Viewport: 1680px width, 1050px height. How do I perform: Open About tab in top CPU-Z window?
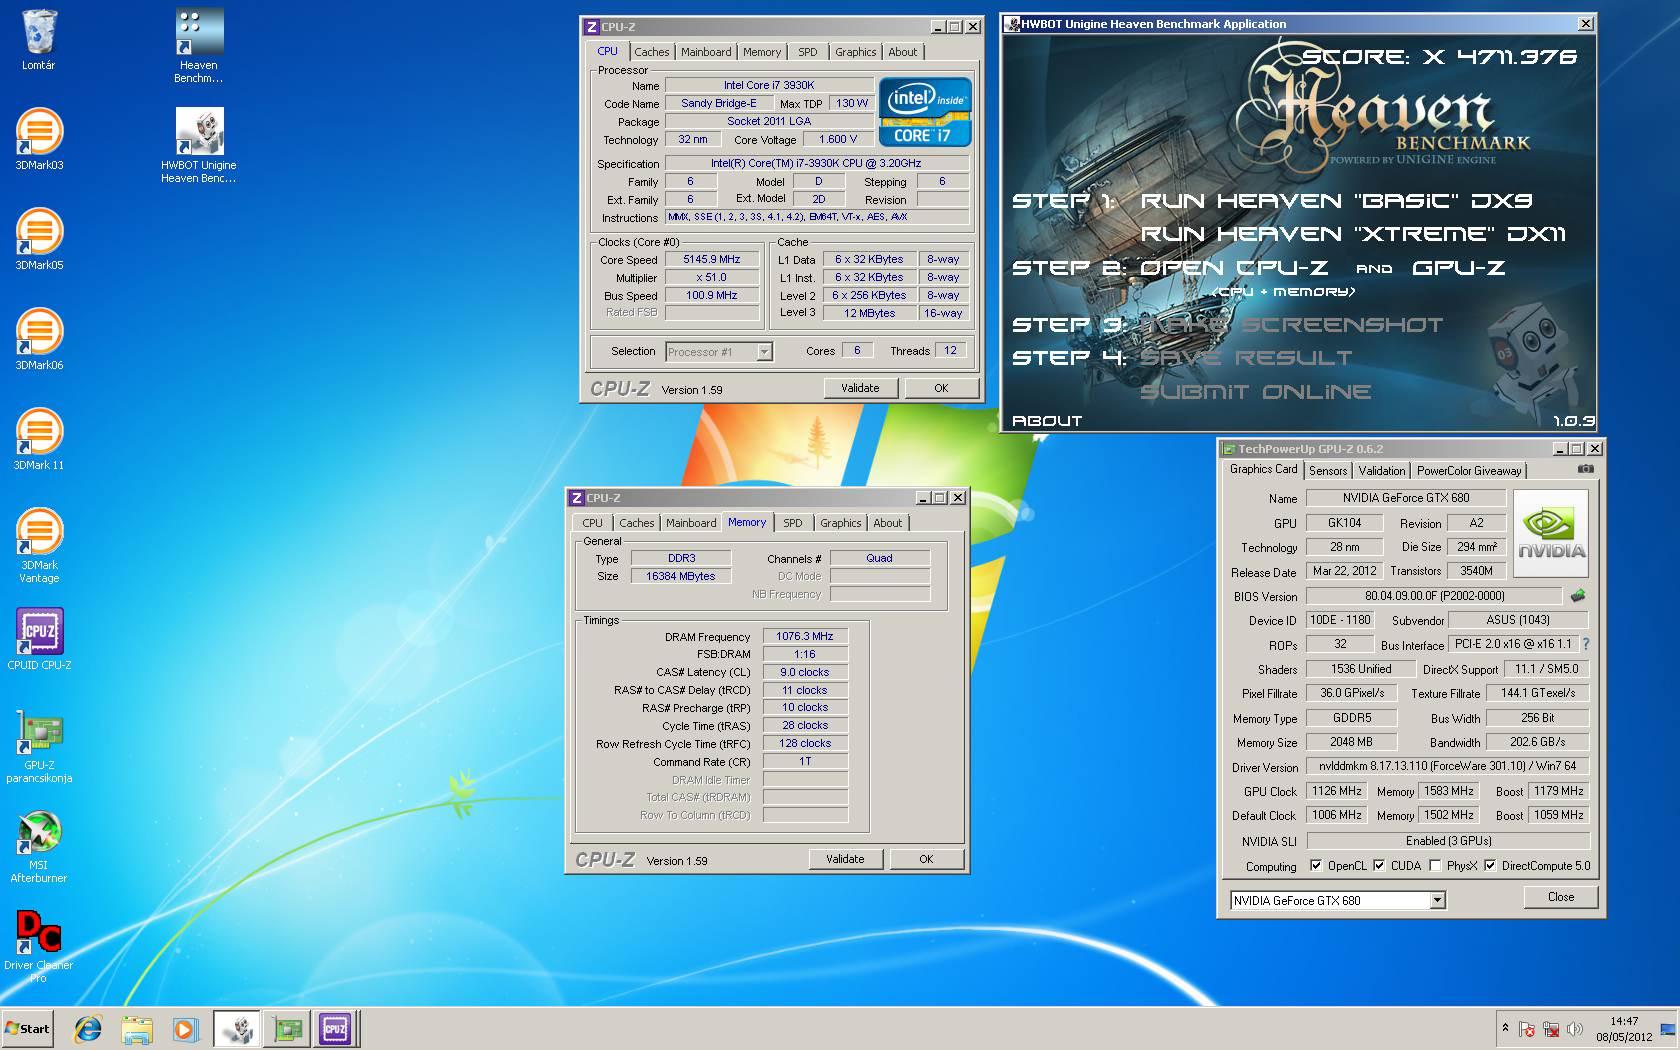click(902, 52)
